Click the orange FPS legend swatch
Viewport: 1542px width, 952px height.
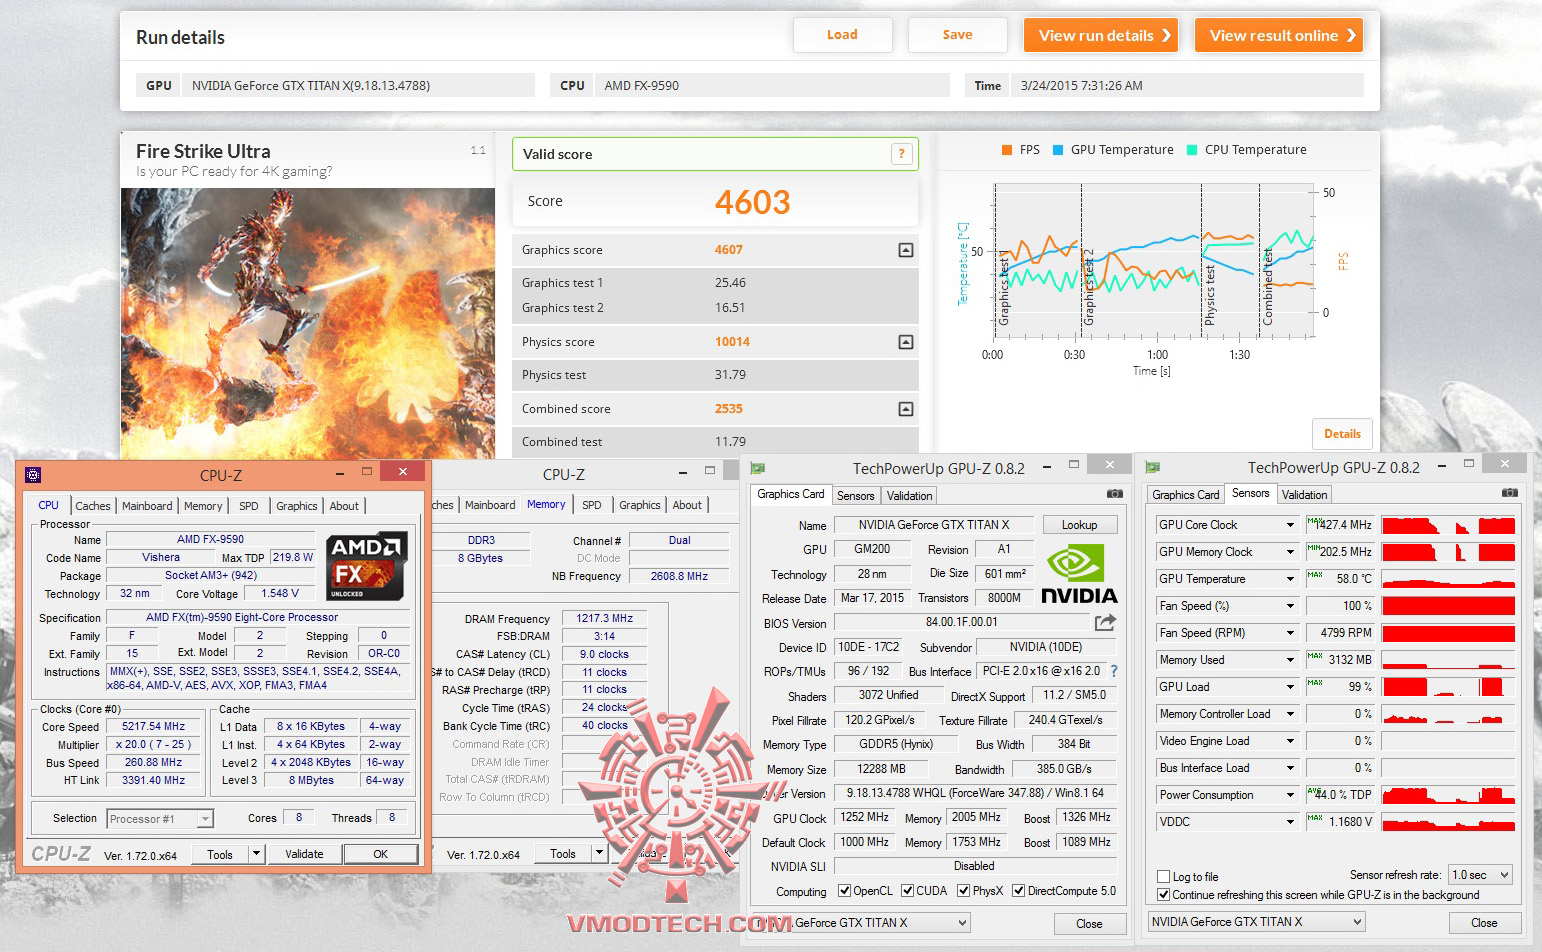pos(1007,150)
